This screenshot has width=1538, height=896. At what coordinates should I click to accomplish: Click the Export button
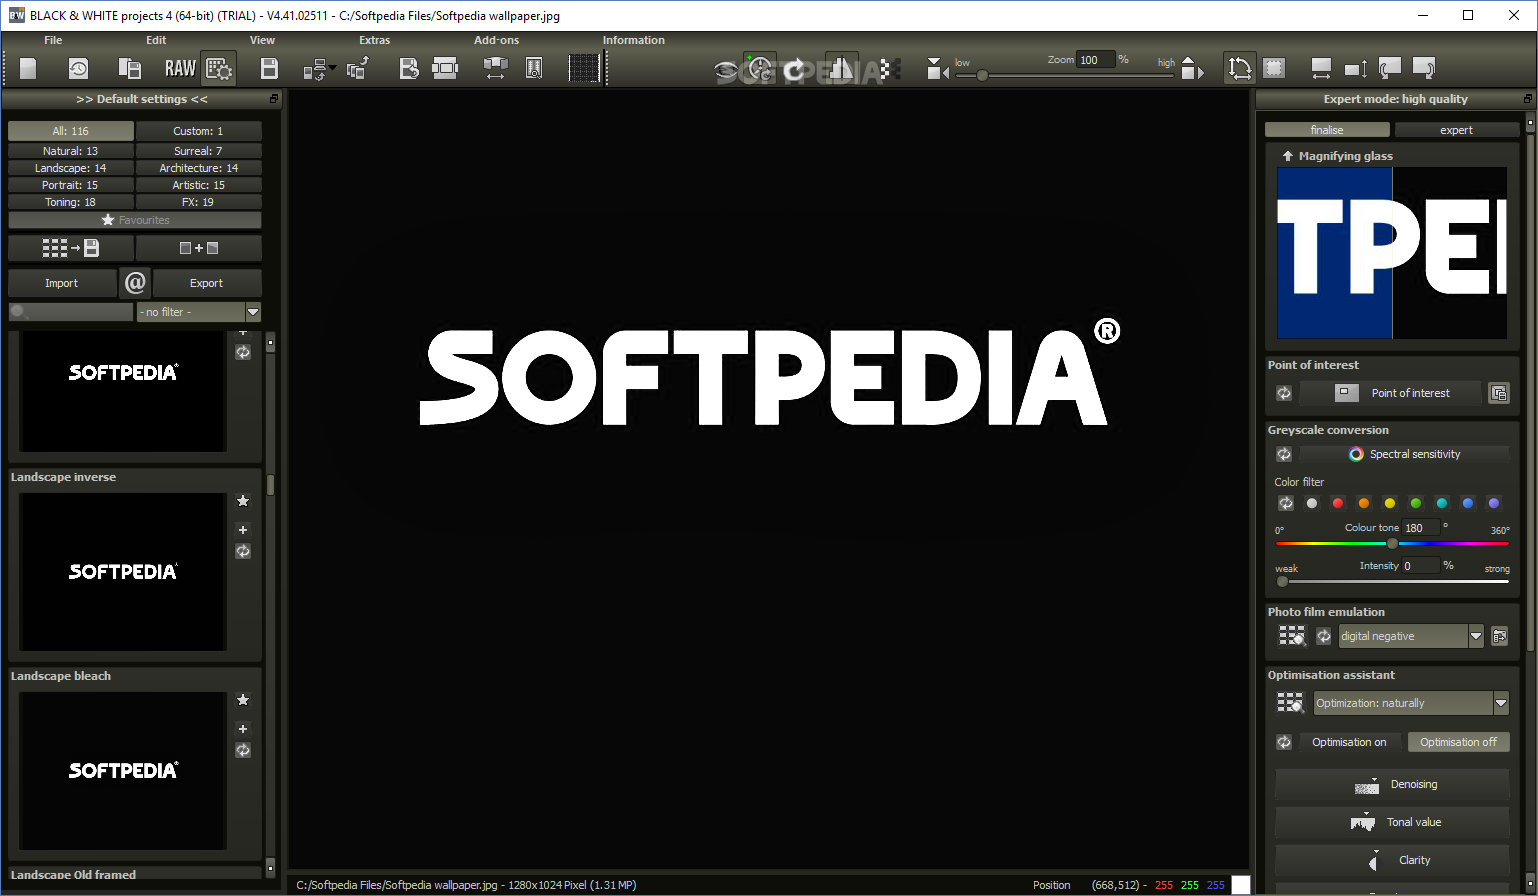(206, 283)
